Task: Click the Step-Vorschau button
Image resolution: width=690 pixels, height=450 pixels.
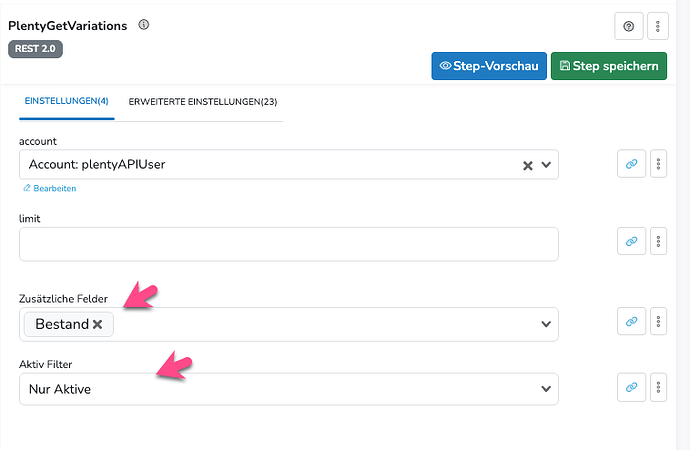Action: (x=488, y=67)
